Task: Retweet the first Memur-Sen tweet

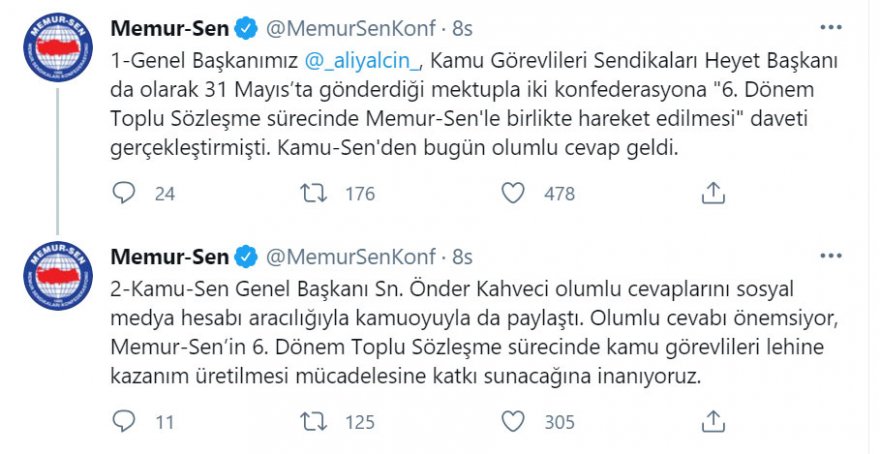Action: coord(313,193)
